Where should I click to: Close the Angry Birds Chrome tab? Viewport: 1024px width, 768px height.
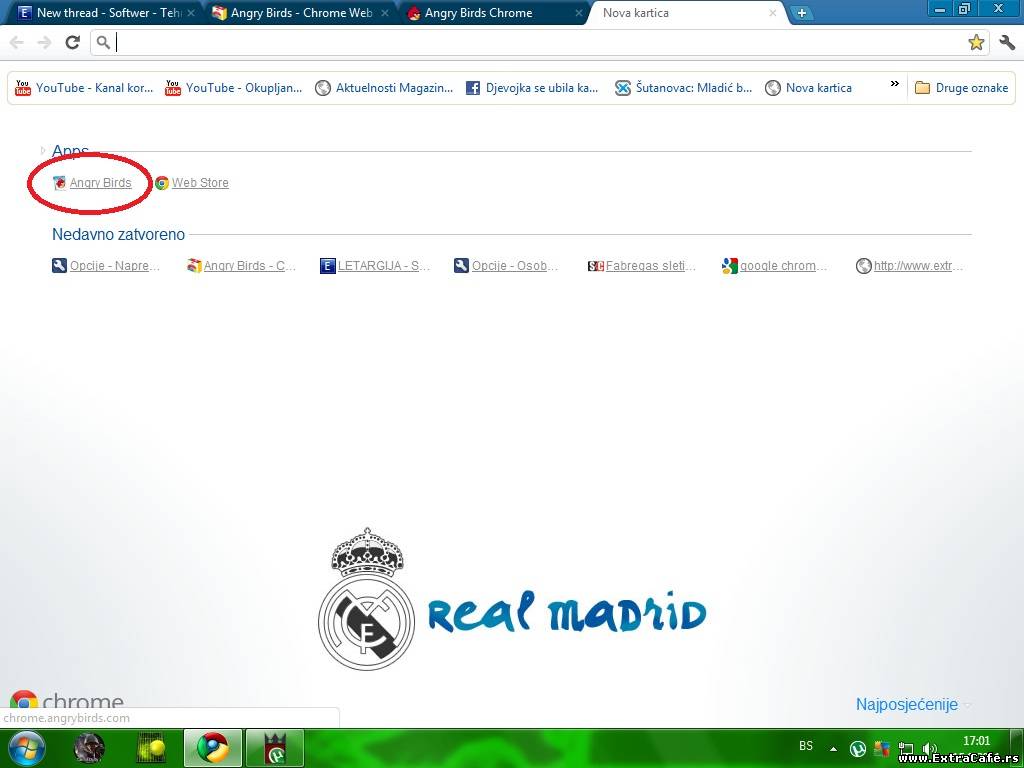coord(579,13)
